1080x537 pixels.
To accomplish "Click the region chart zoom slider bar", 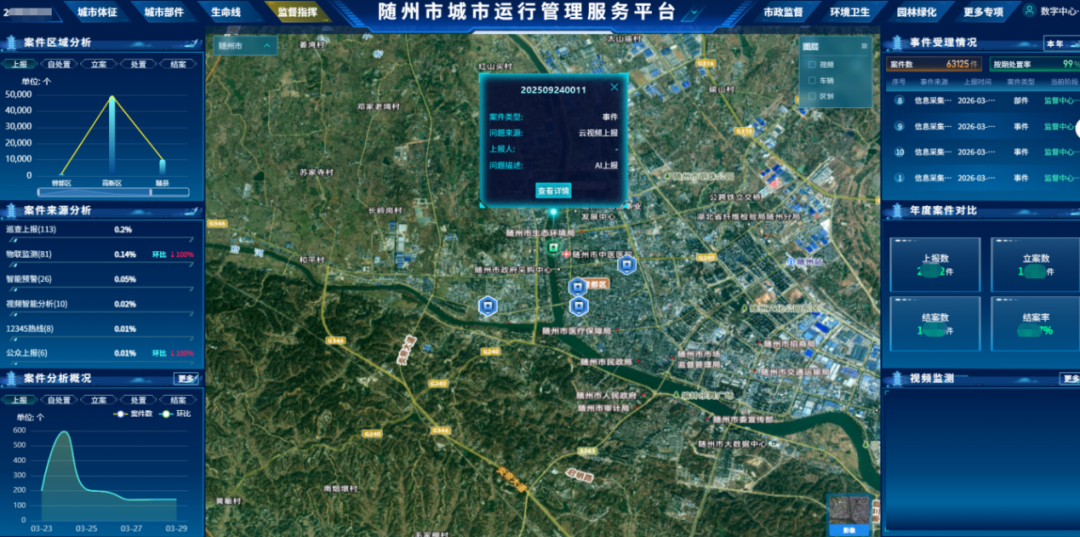I will click(x=115, y=192).
